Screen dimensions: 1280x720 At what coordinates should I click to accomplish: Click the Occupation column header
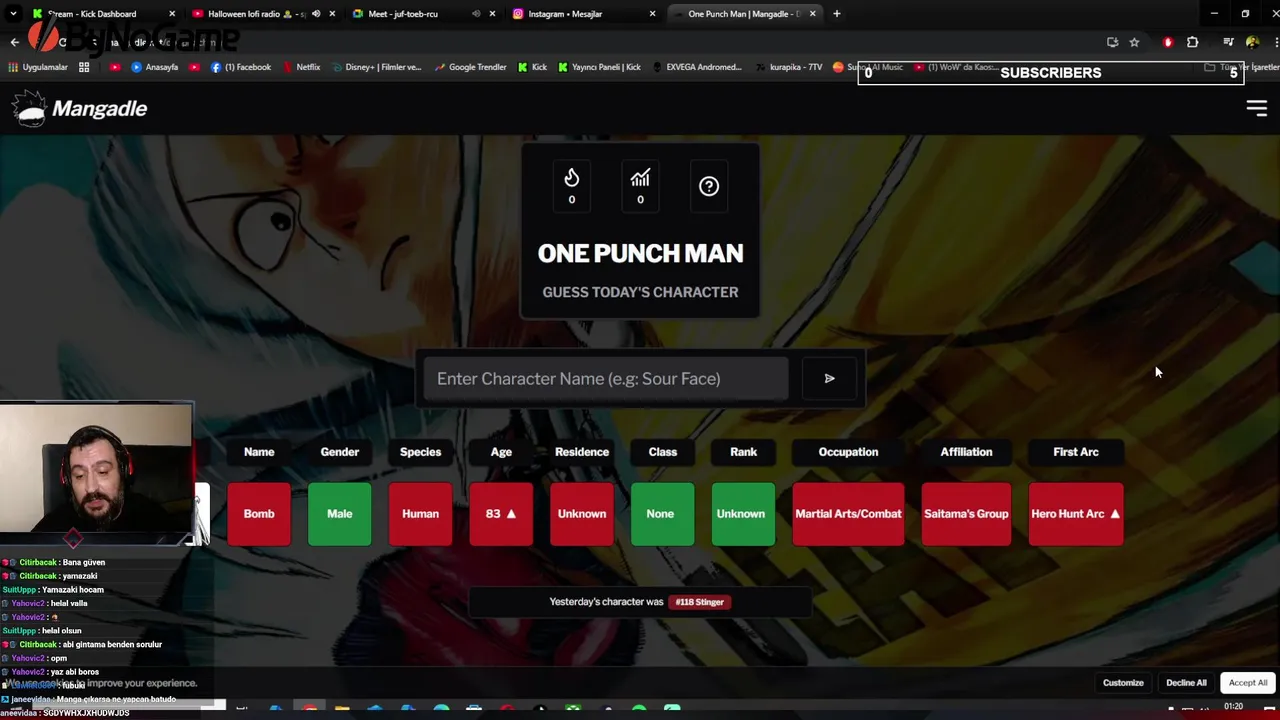point(848,452)
